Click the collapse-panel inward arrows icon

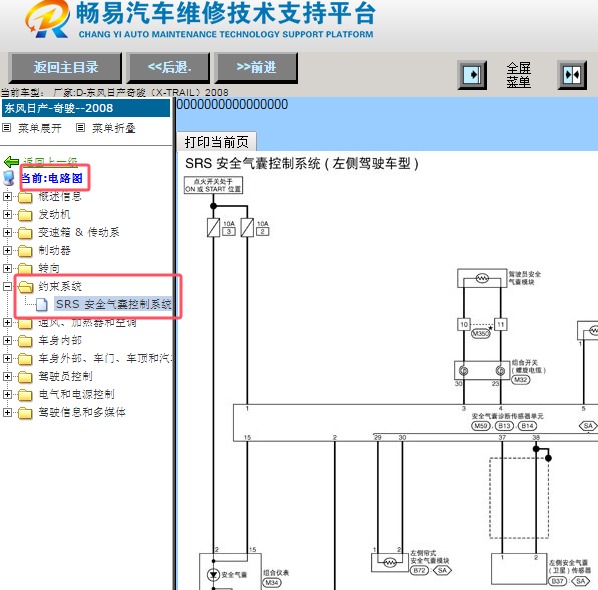[x=572, y=74]
